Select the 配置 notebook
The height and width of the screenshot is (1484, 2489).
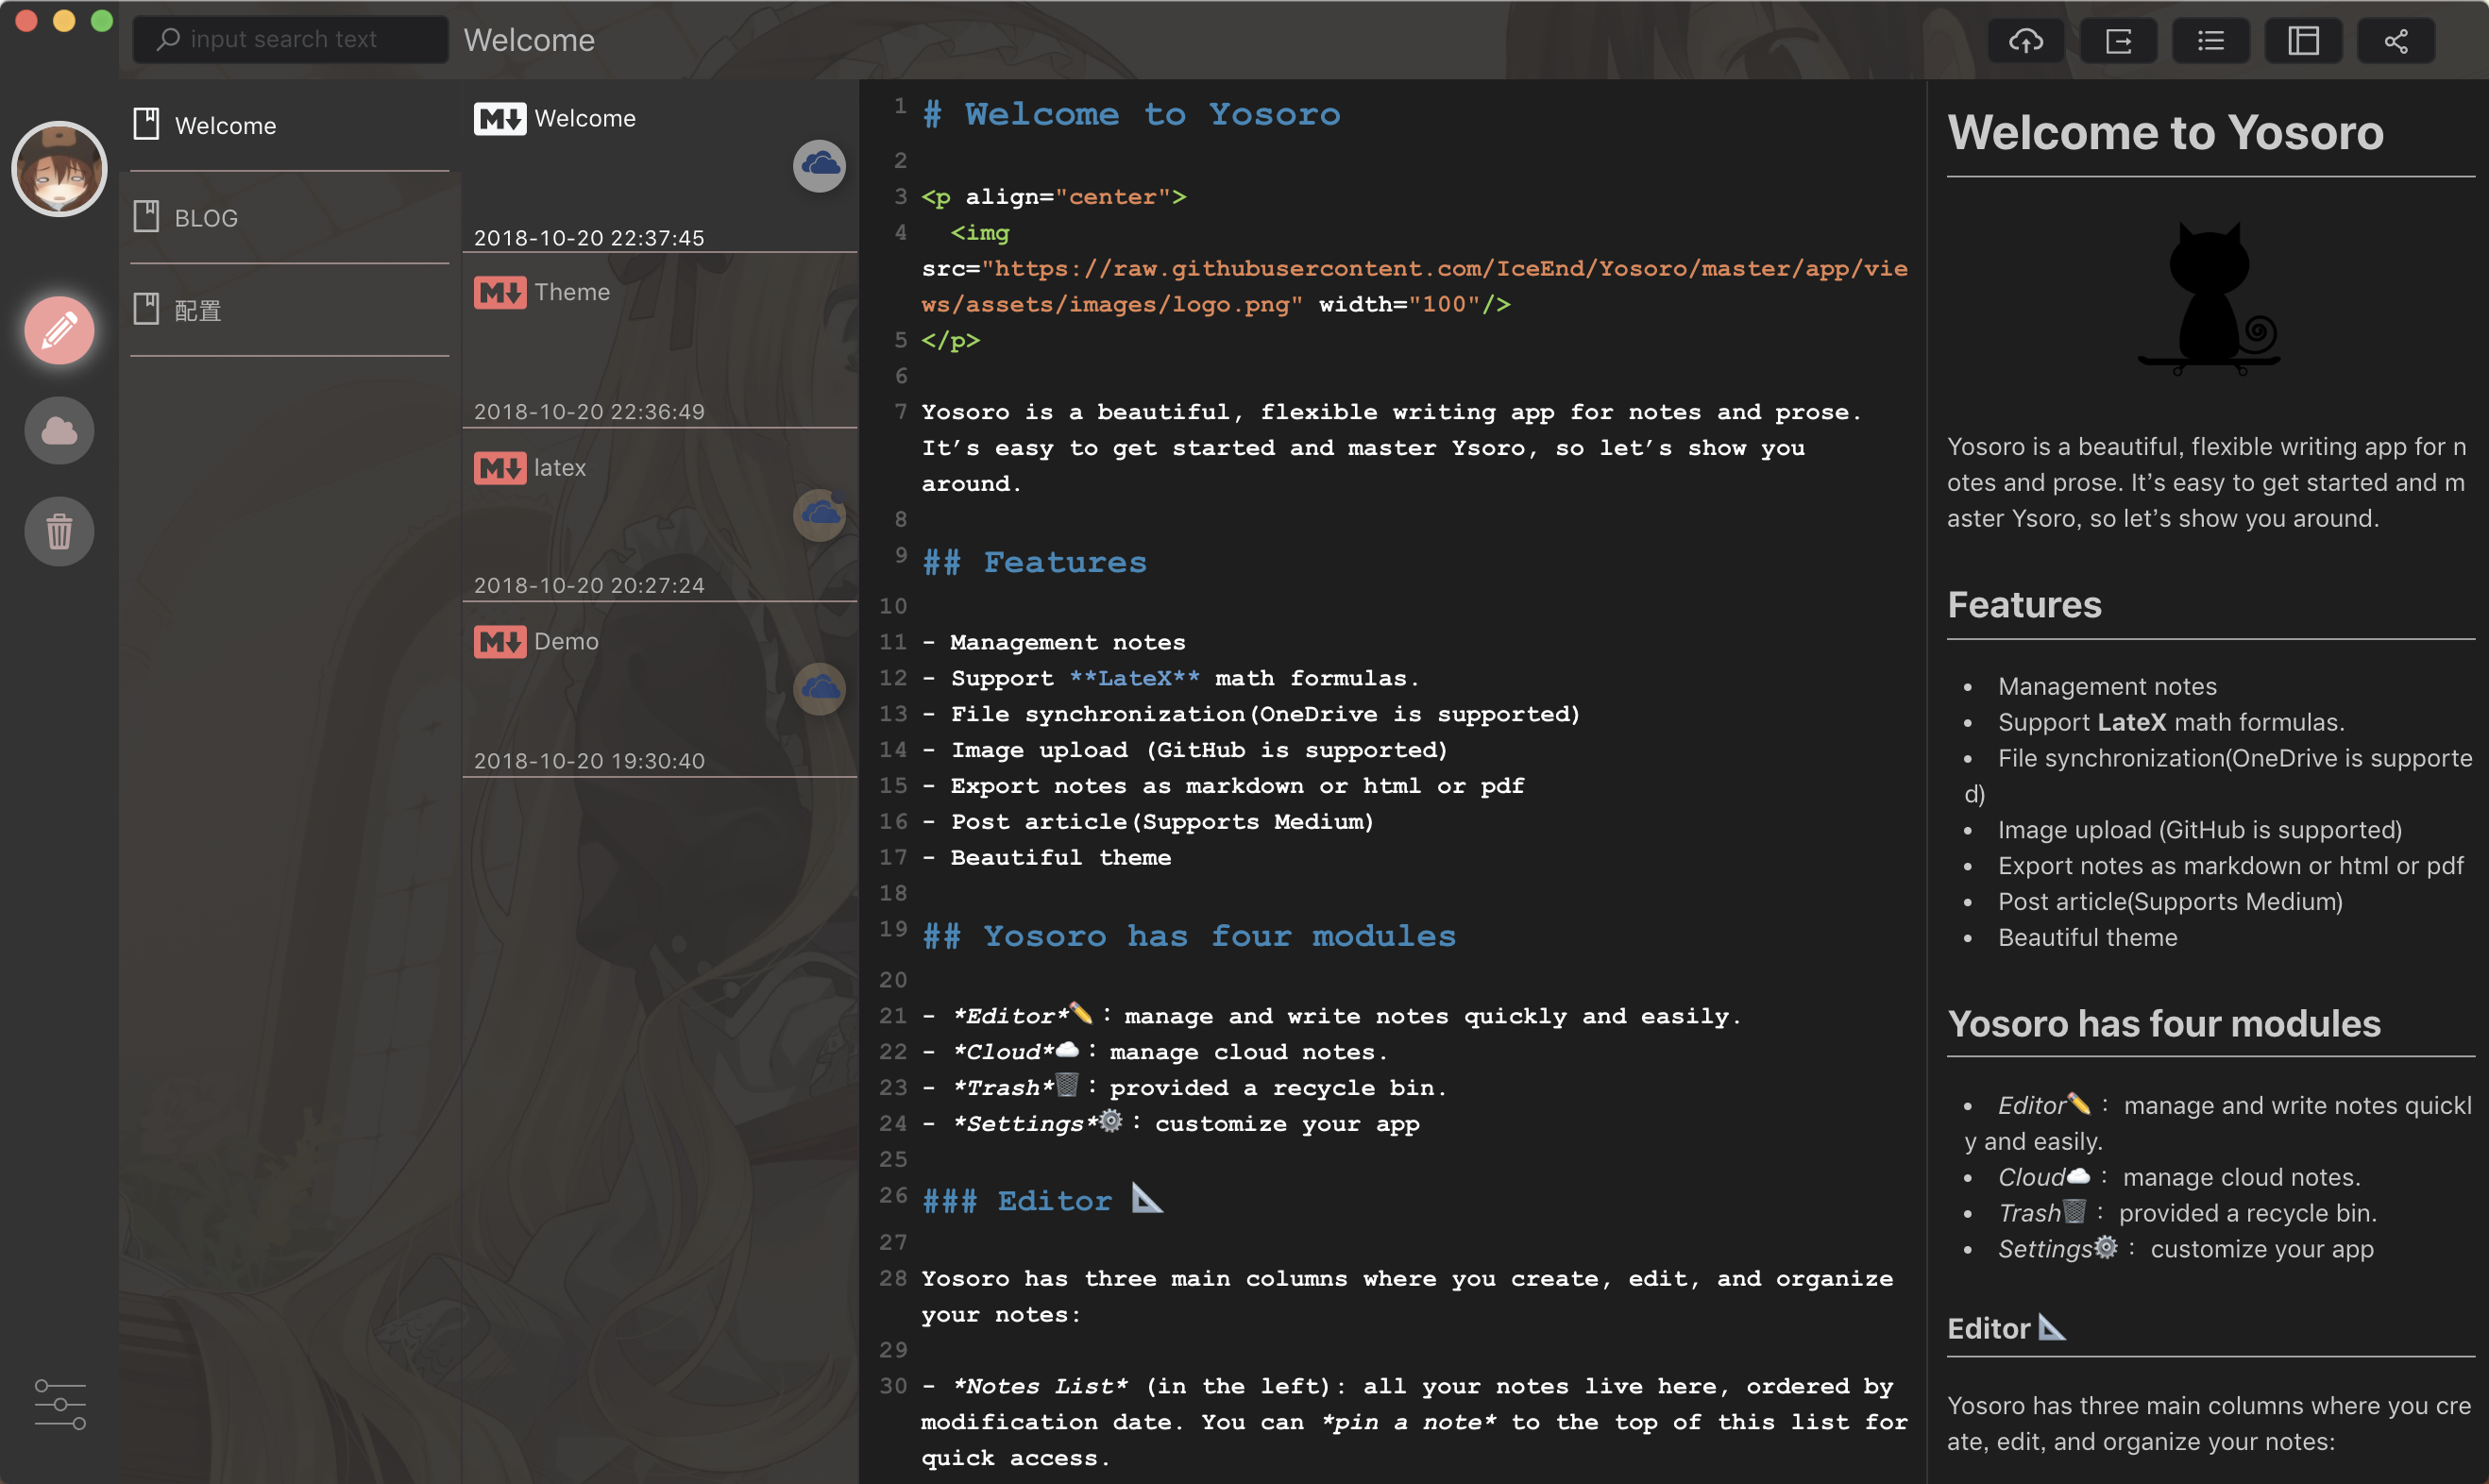click(x=198, y=310)
